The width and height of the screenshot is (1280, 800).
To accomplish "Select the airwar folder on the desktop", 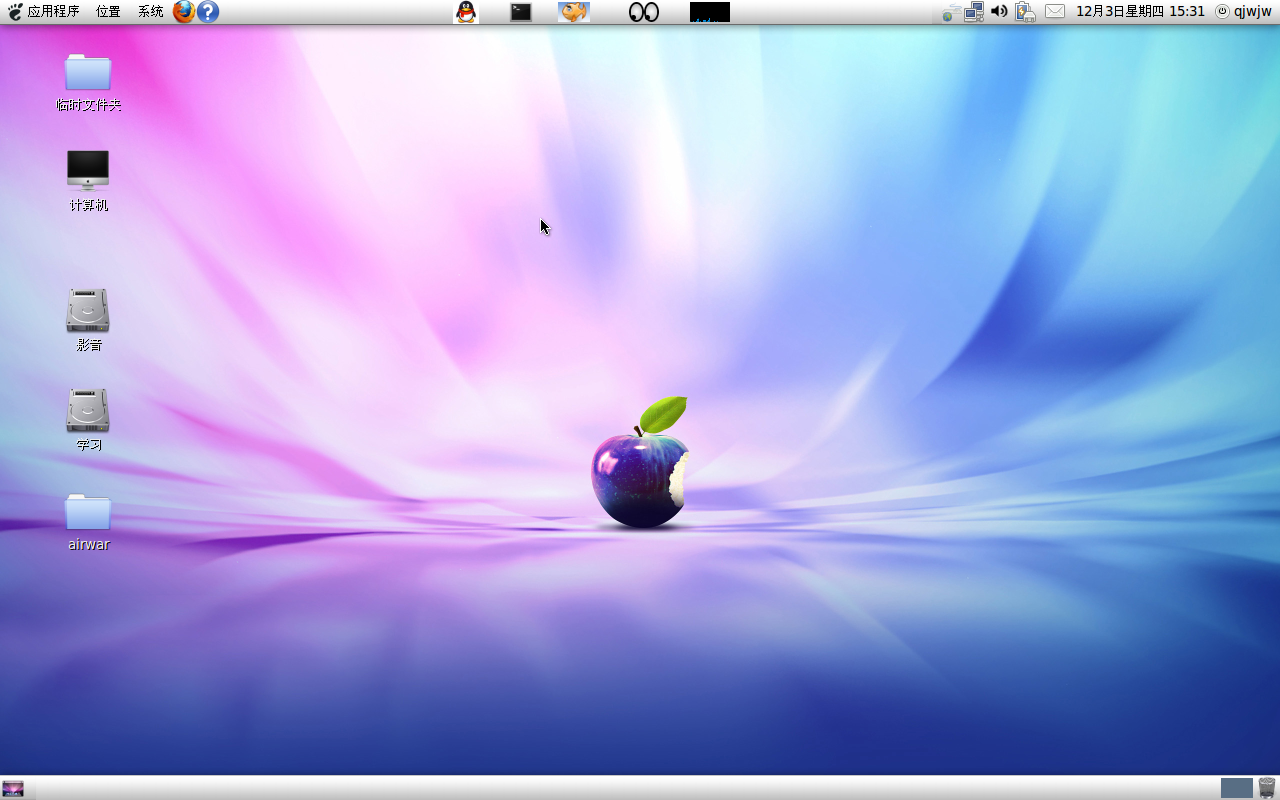I will click(88, 521).
